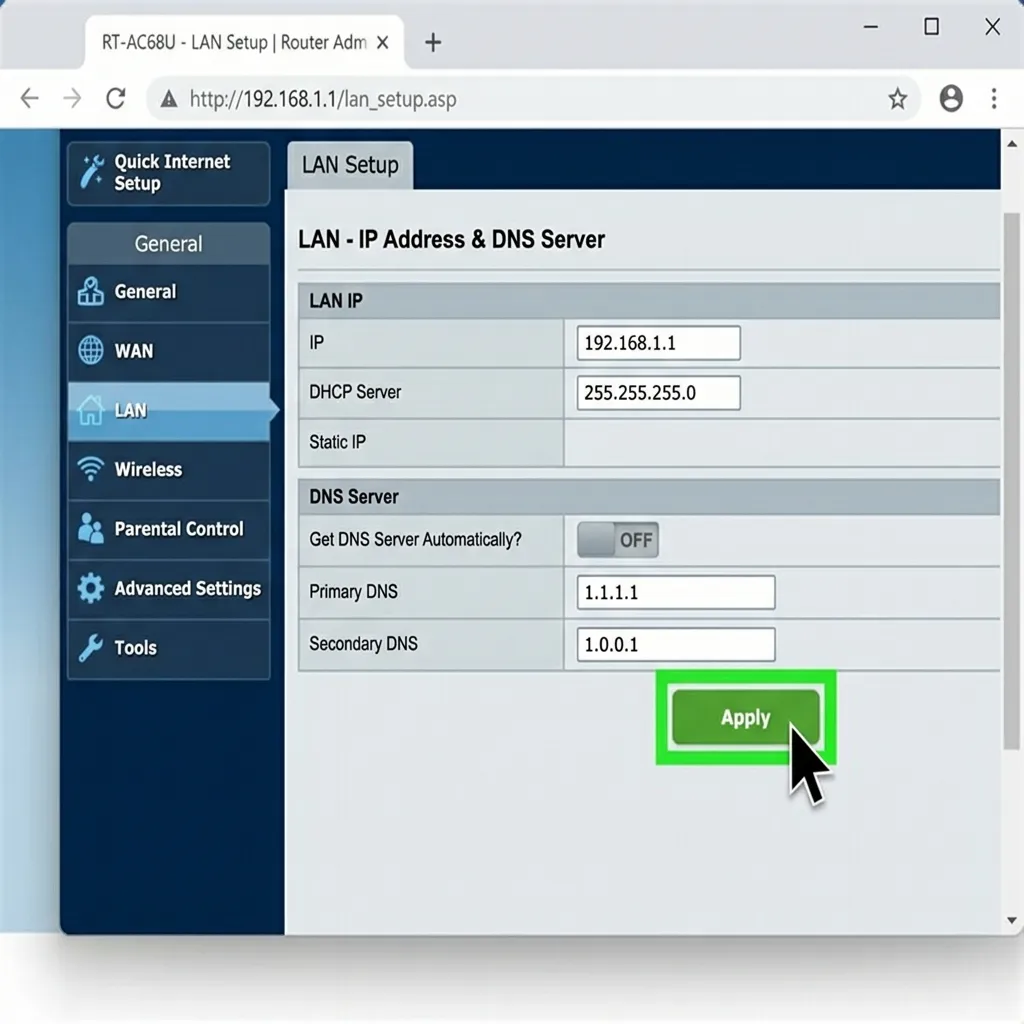Open the Wireless menu item

[x=168, y=470]
